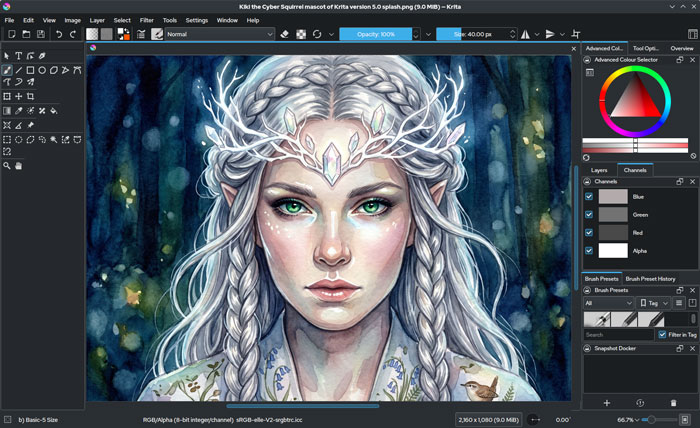This screenshot has height=428, width=700.
Task: Switch to the Layers tab
Action: point(599,170)
